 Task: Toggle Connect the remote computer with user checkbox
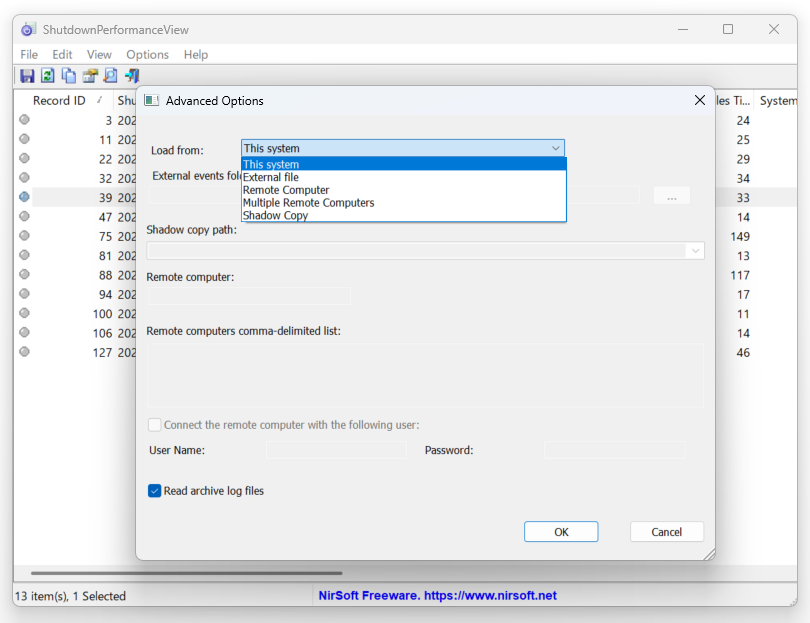click(x=154, y=425)
